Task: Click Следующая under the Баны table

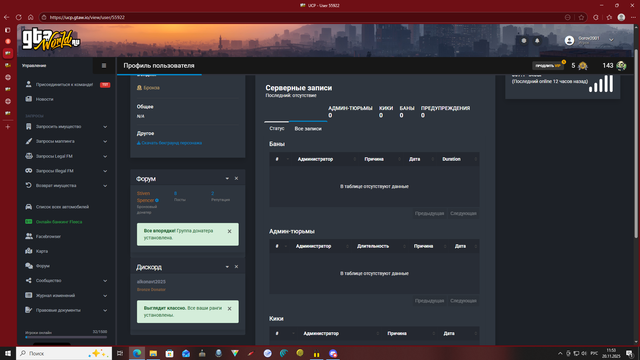Action: (463, 213)
